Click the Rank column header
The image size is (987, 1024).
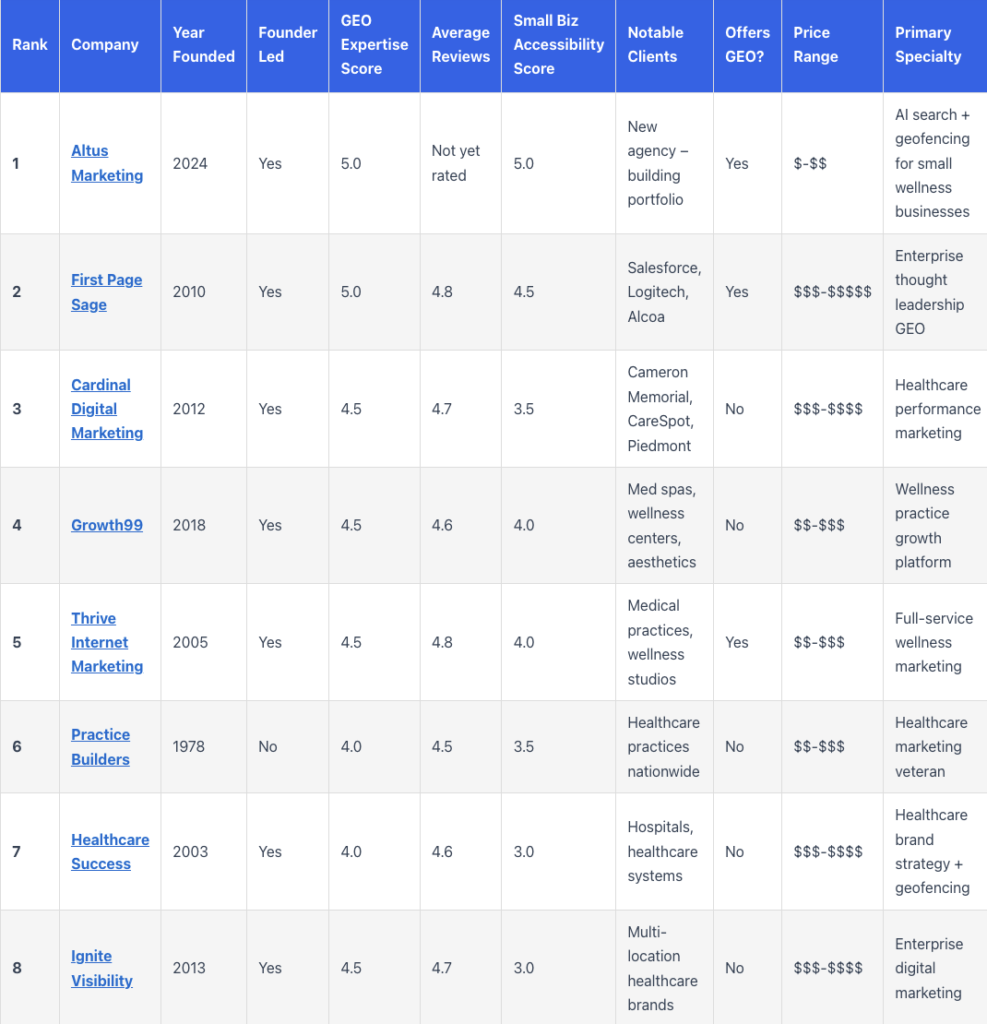(30, 45)
